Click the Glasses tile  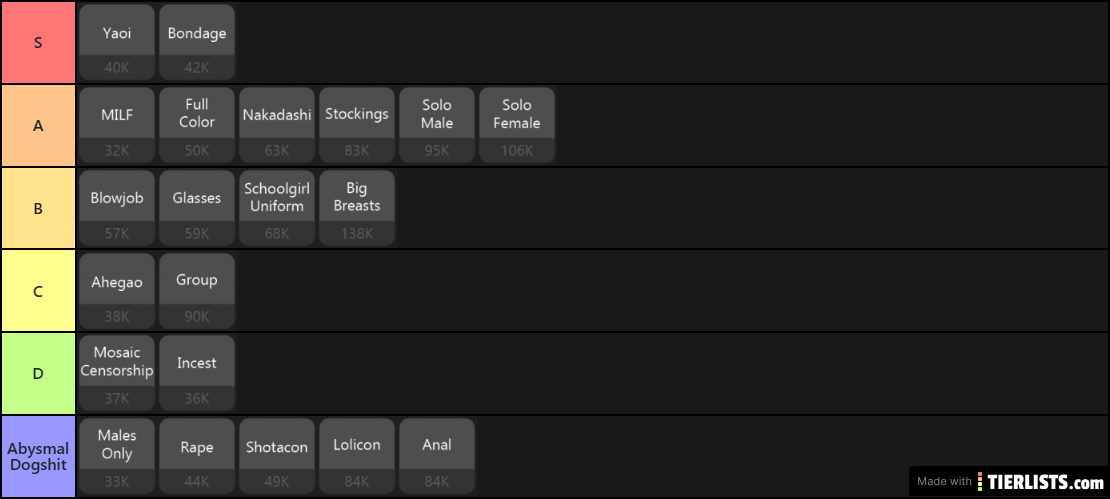[197, 208]
